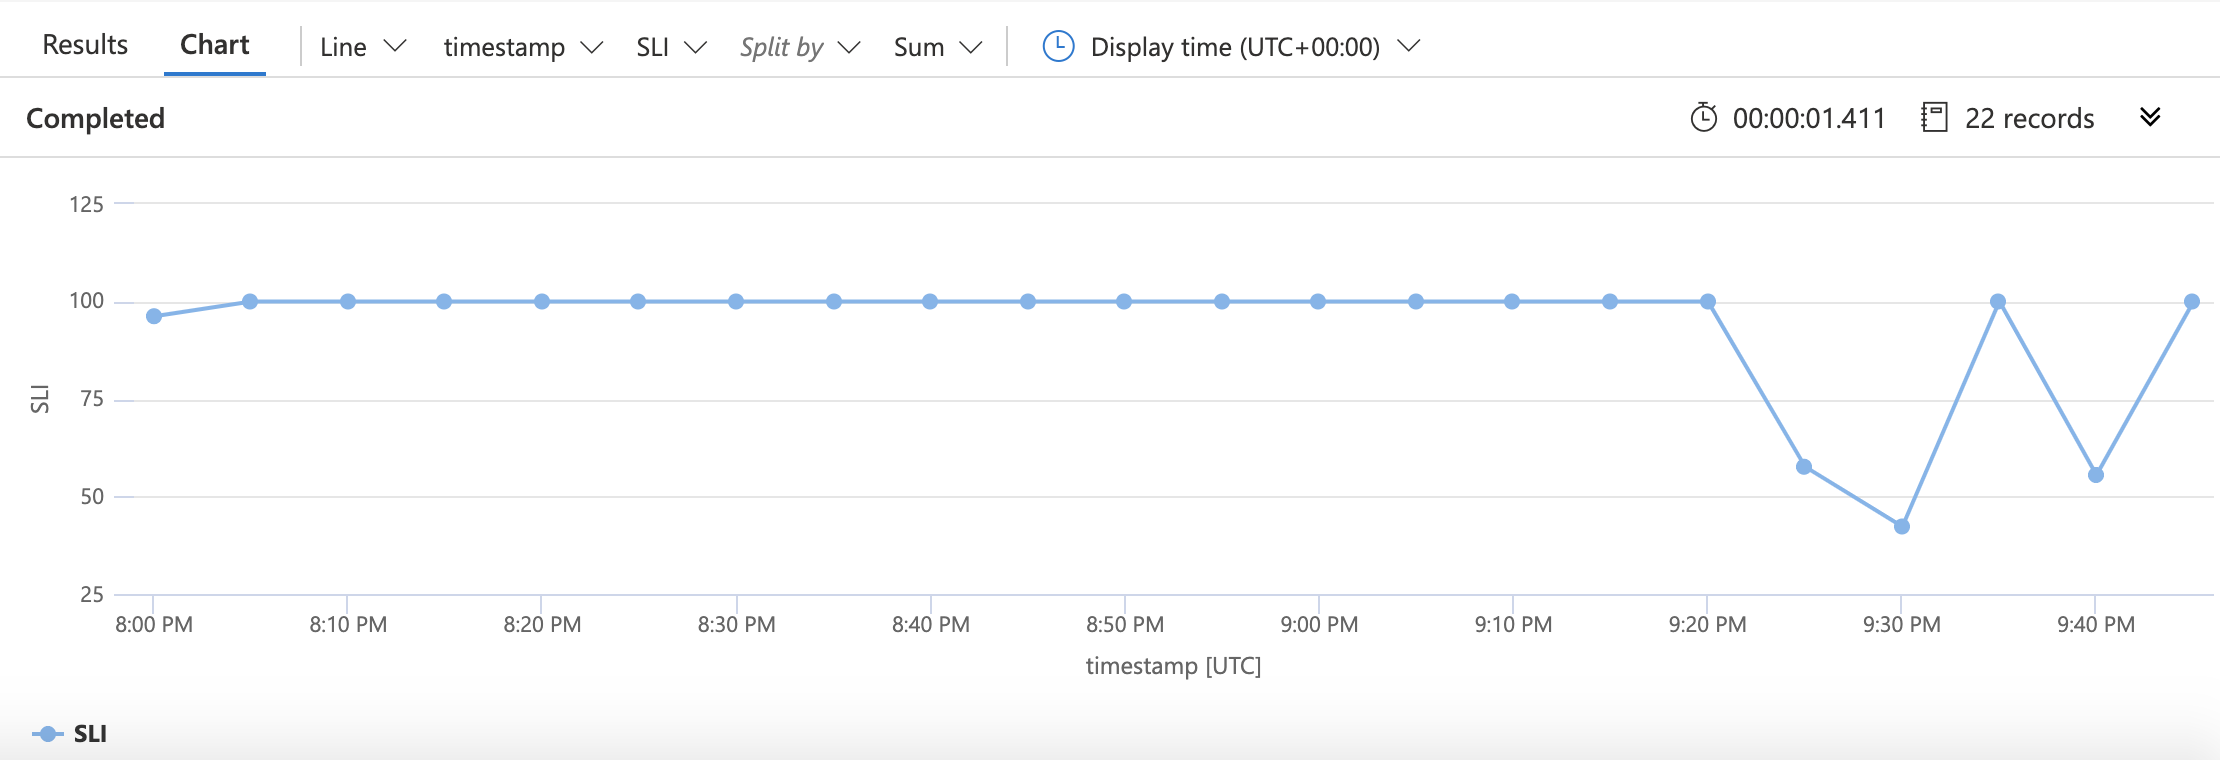Click the Completed status text

pos(95,118)
